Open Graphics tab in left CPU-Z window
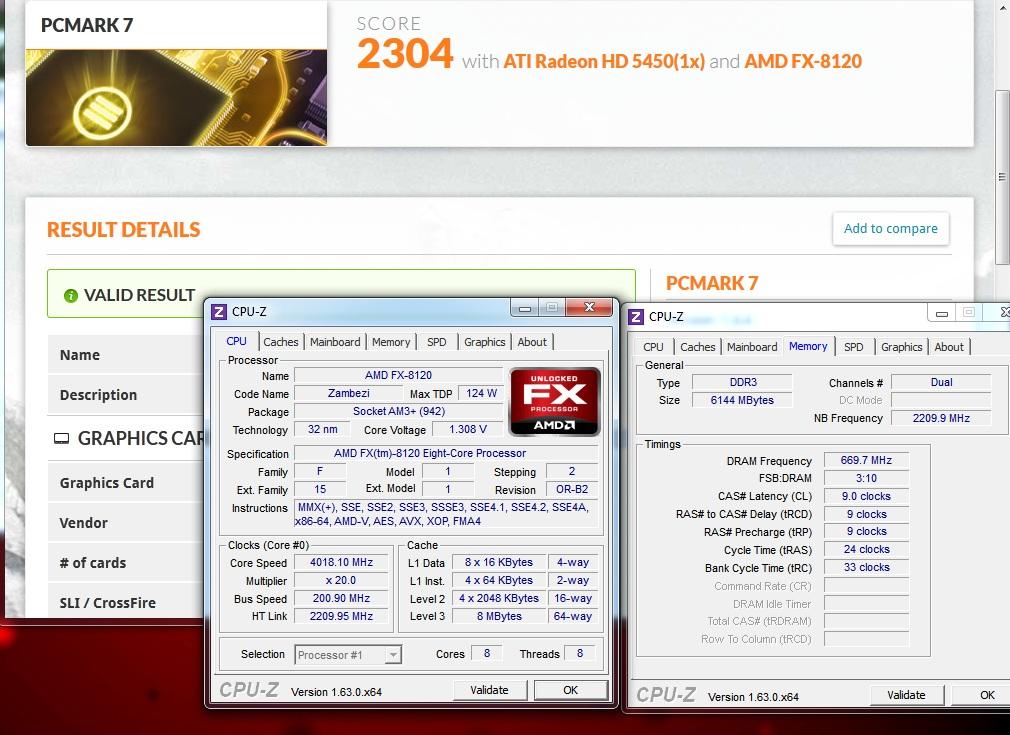The height and width of the screenshot is (735, 1010). [484, 342]
